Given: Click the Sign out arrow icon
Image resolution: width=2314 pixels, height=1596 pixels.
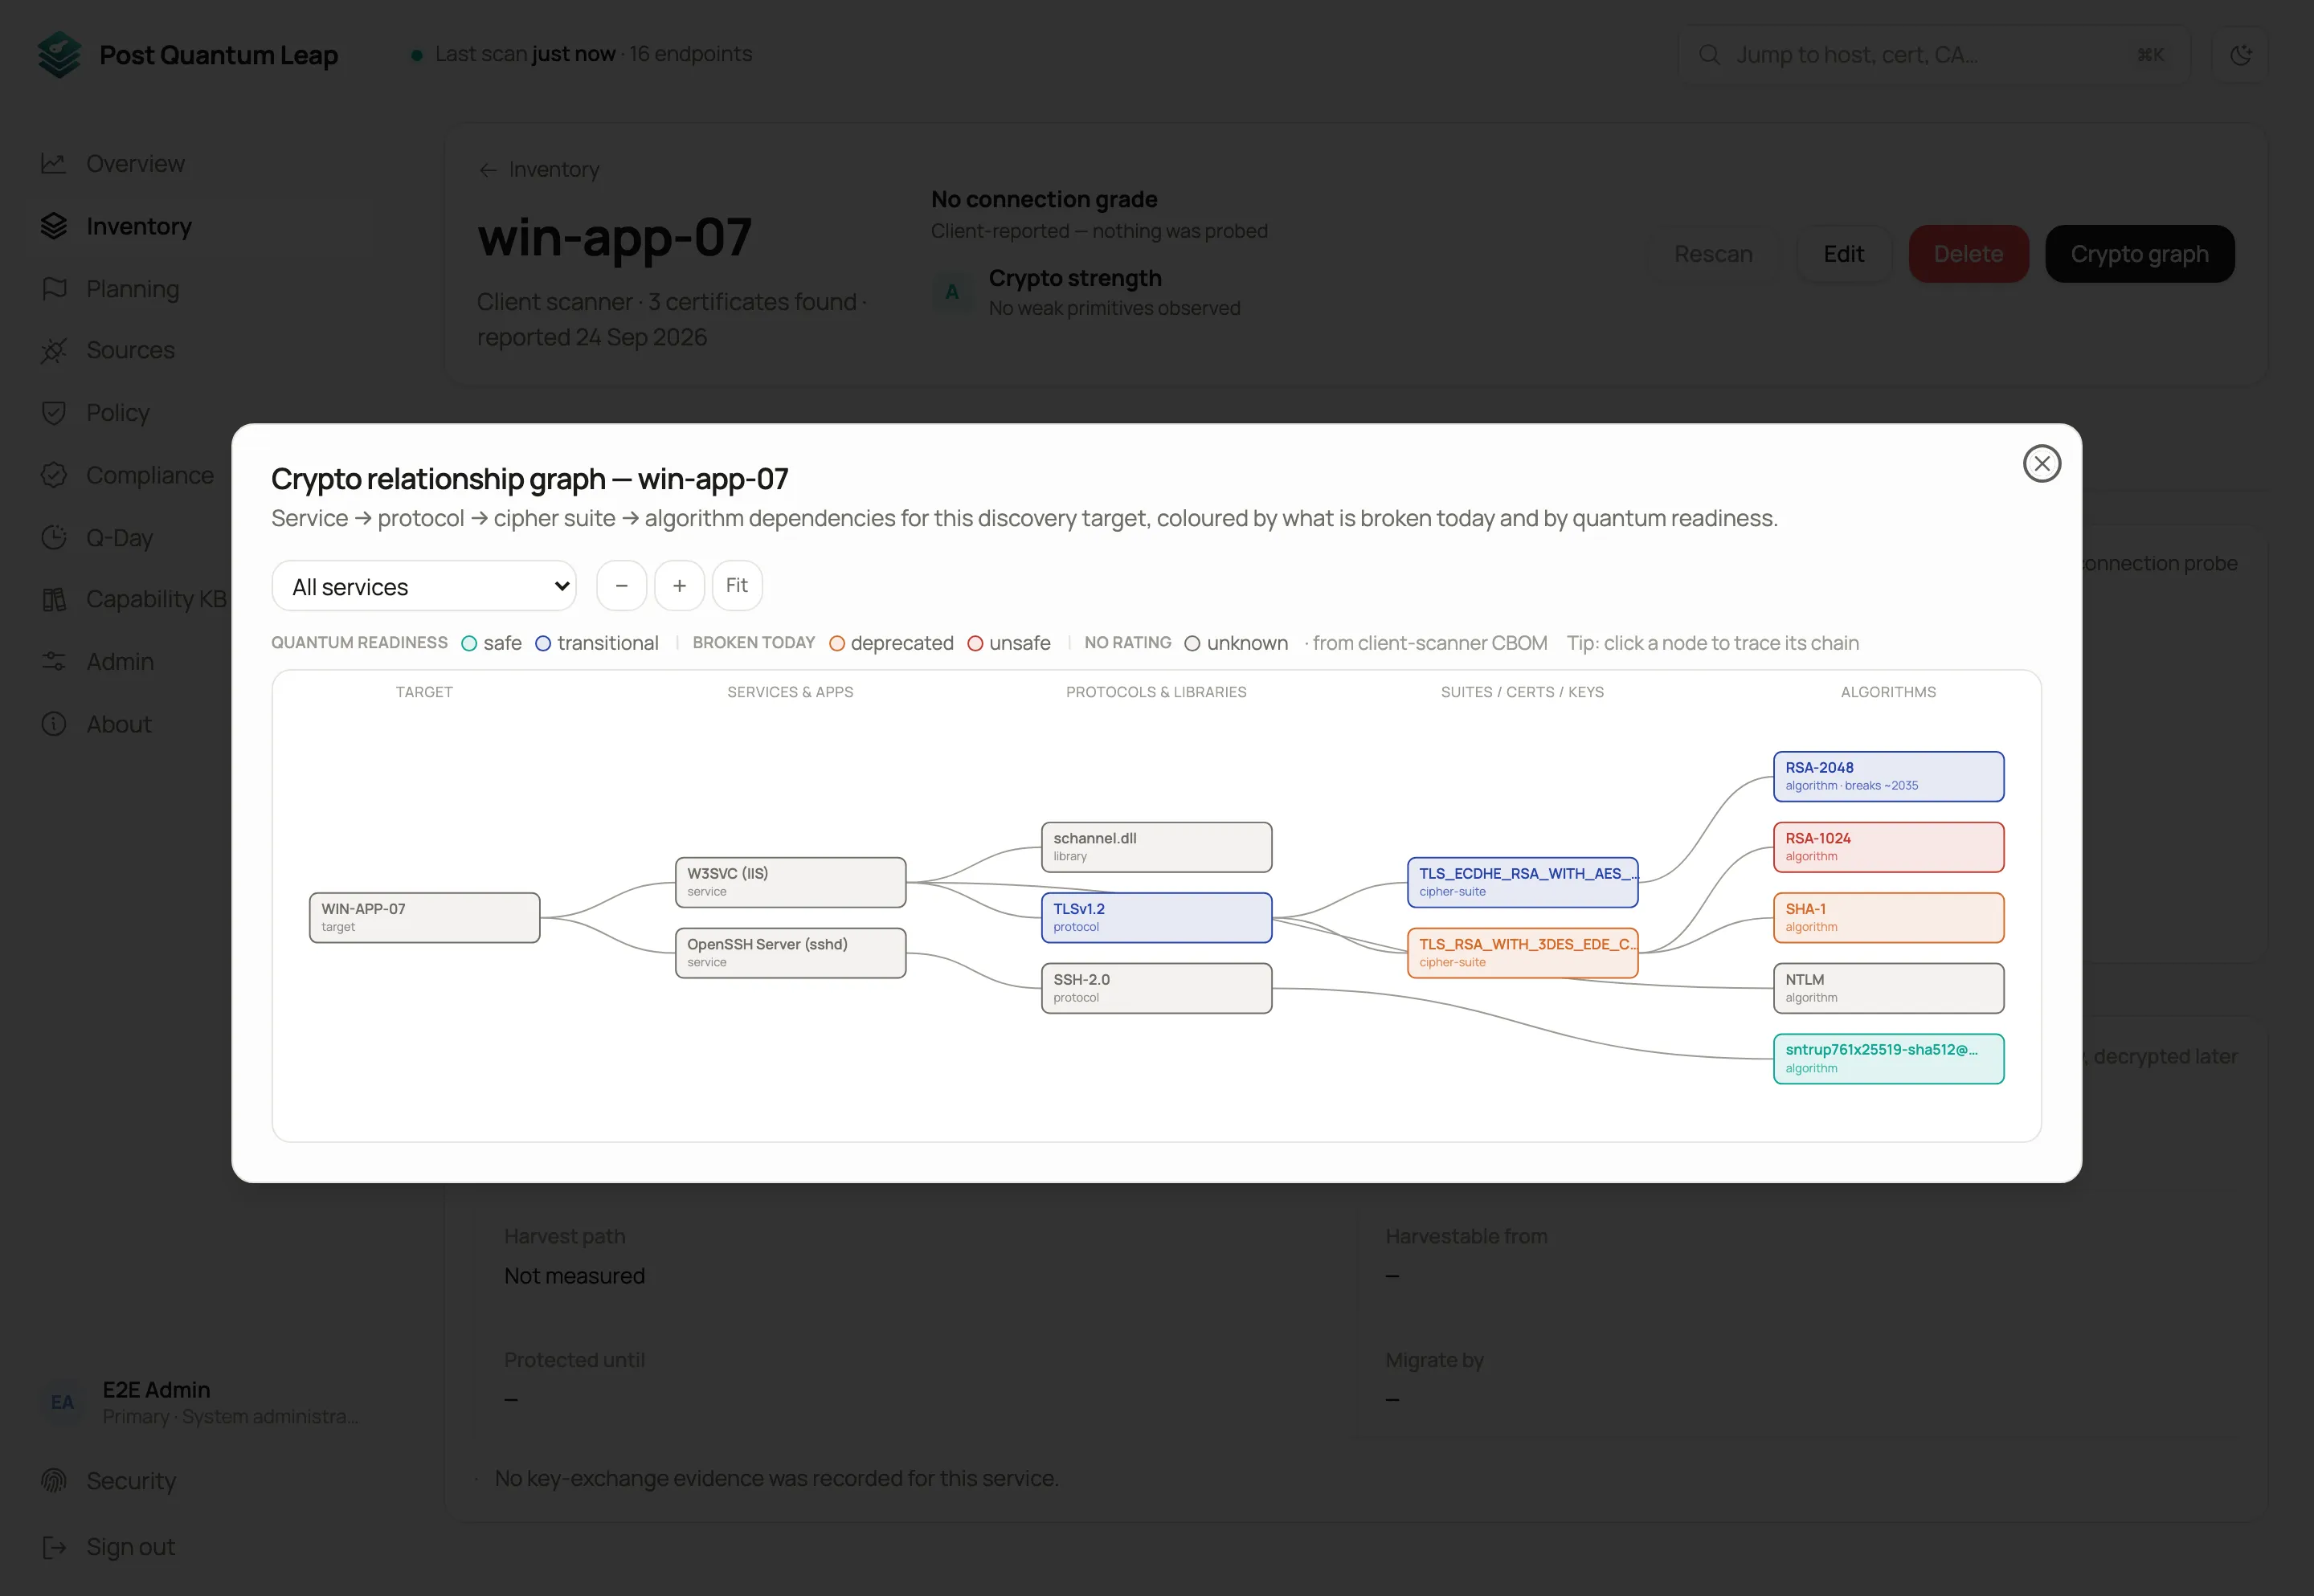Looking at the screenshot, I should coord(54,1547).
